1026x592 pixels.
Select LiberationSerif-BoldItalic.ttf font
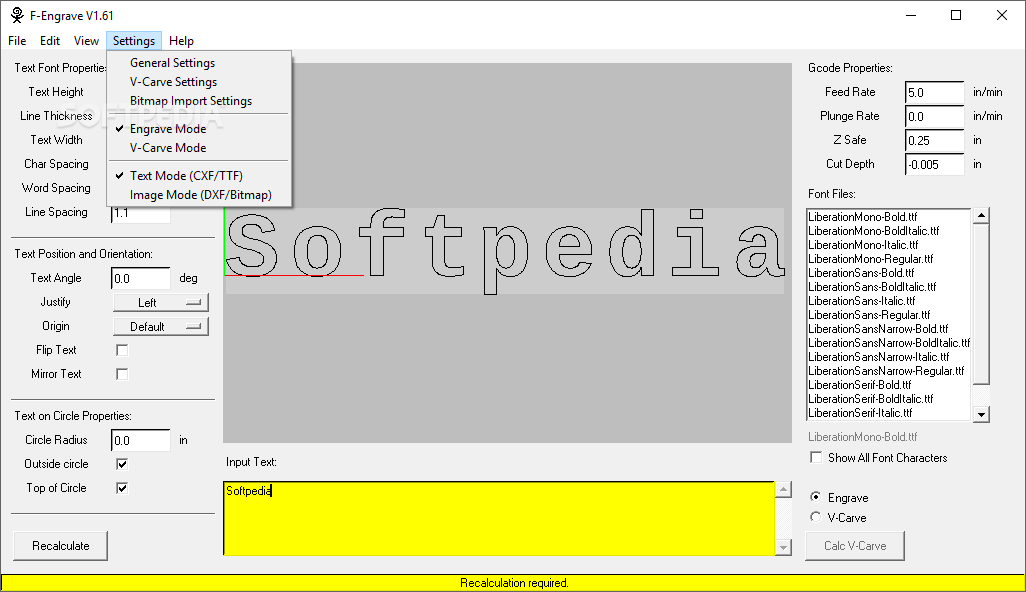tap(871, 399)
